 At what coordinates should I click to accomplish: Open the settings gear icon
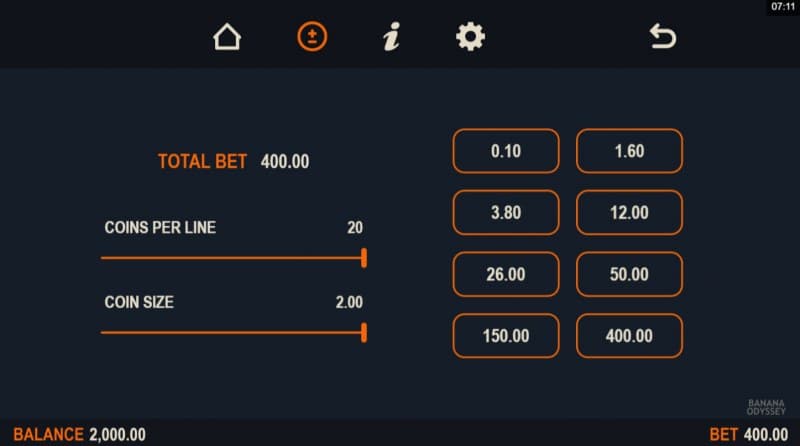click(470, 37)
